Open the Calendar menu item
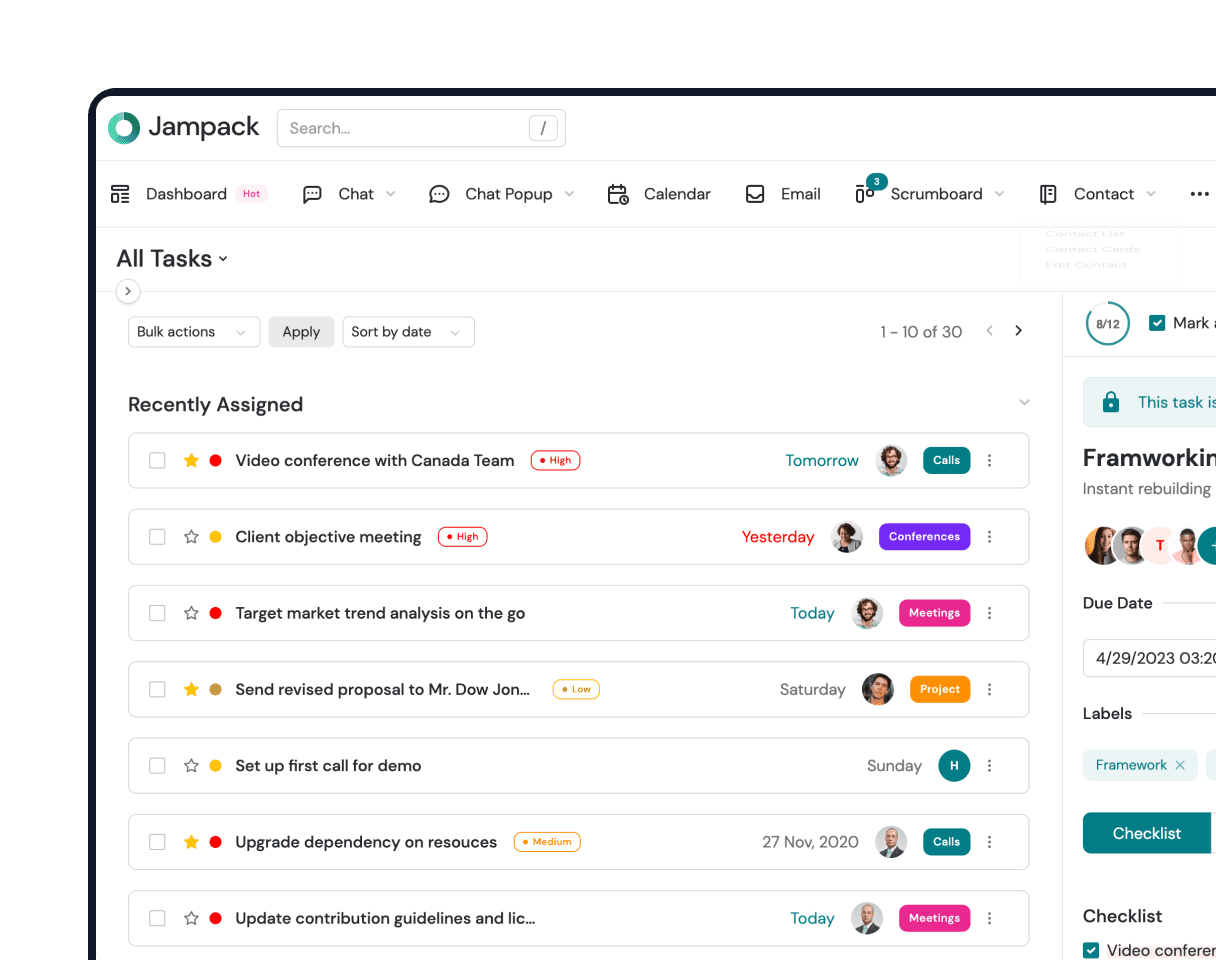This screenshot has width=1216, height=960. pyautogui.click(x=659, y=194)
